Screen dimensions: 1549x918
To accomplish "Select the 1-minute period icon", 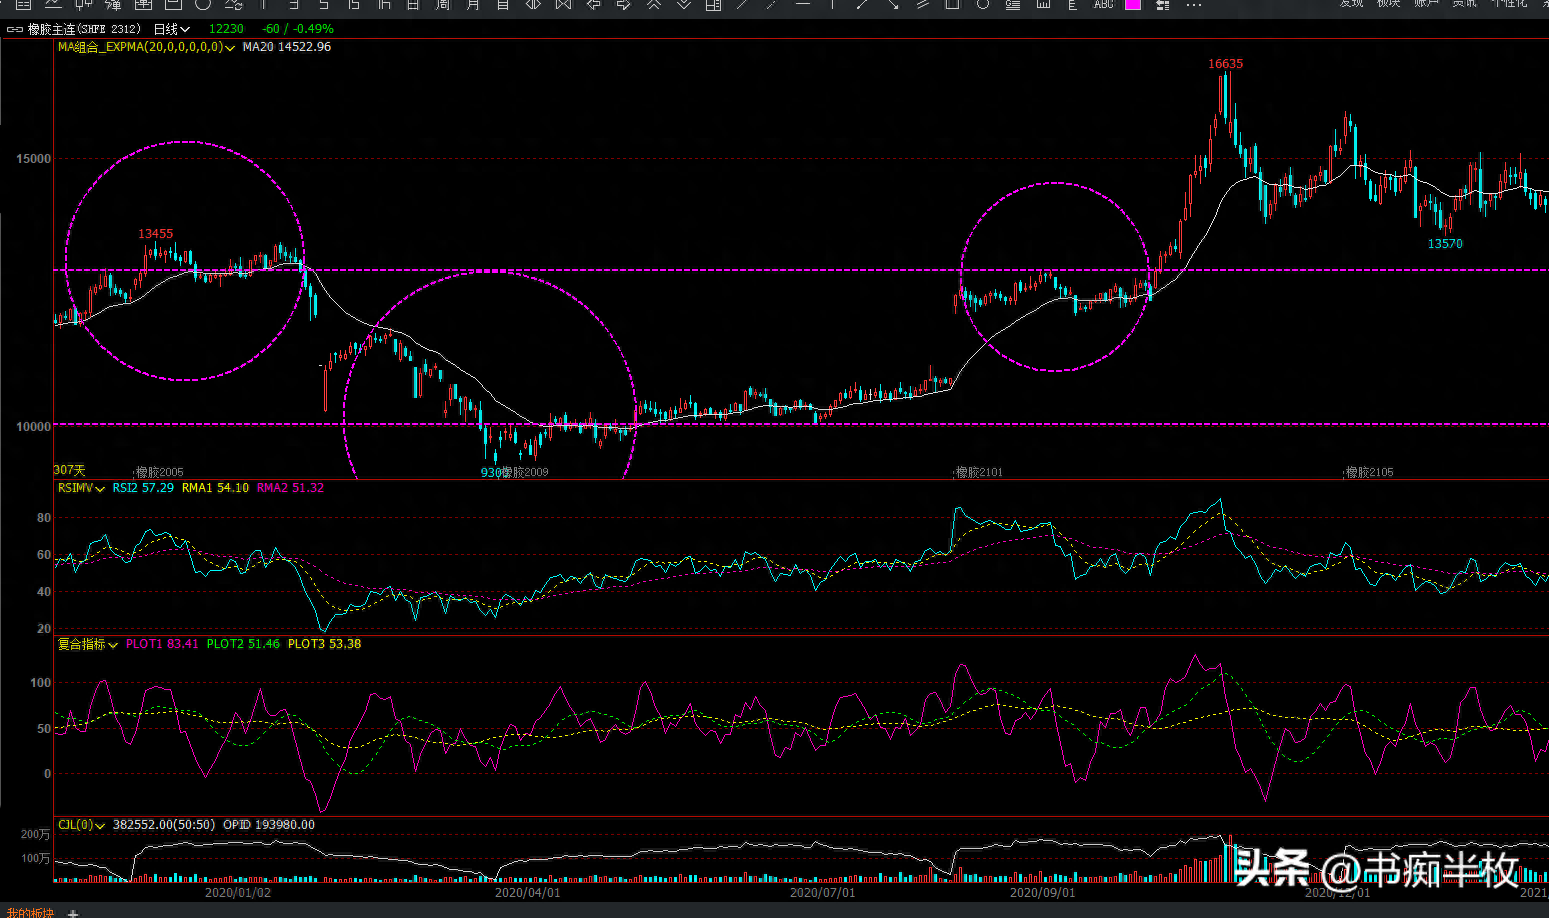I will tap(263, 4).
